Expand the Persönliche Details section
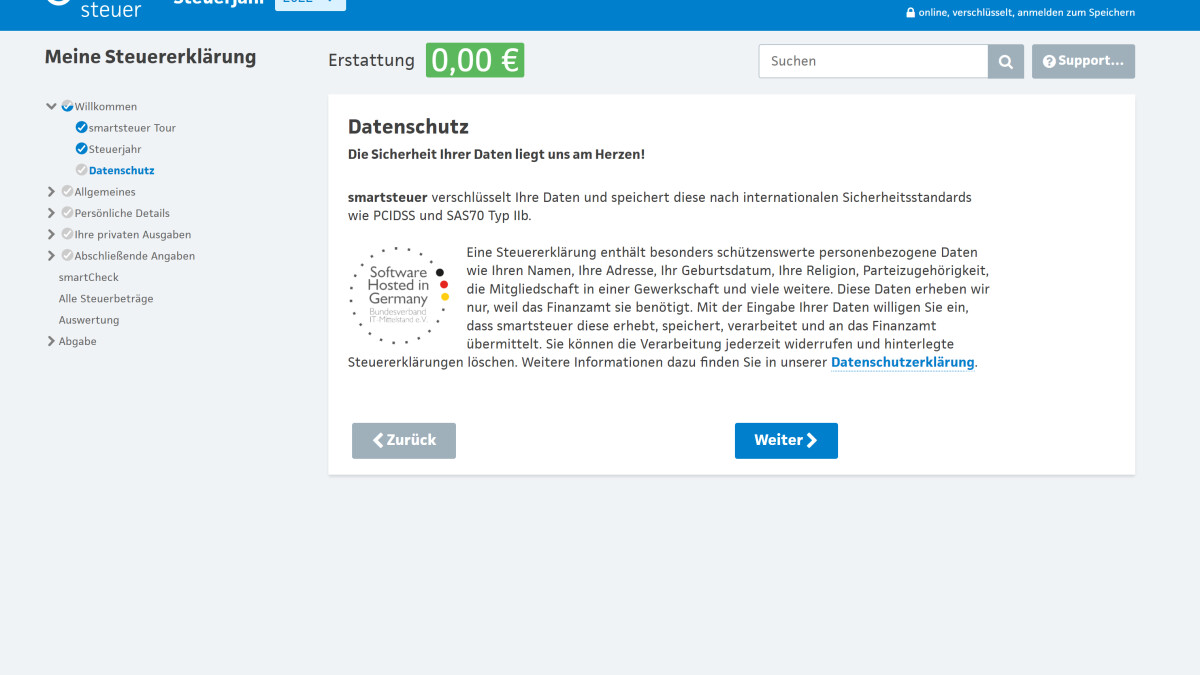This screenshot has width=1200, height=675. tap(51, 212)
